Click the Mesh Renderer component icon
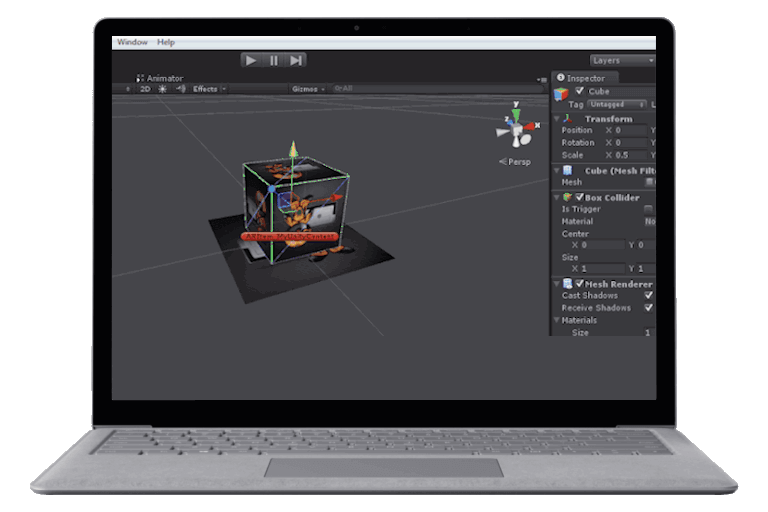This screenshot has height=512, width=768. (x=568, y=284)
